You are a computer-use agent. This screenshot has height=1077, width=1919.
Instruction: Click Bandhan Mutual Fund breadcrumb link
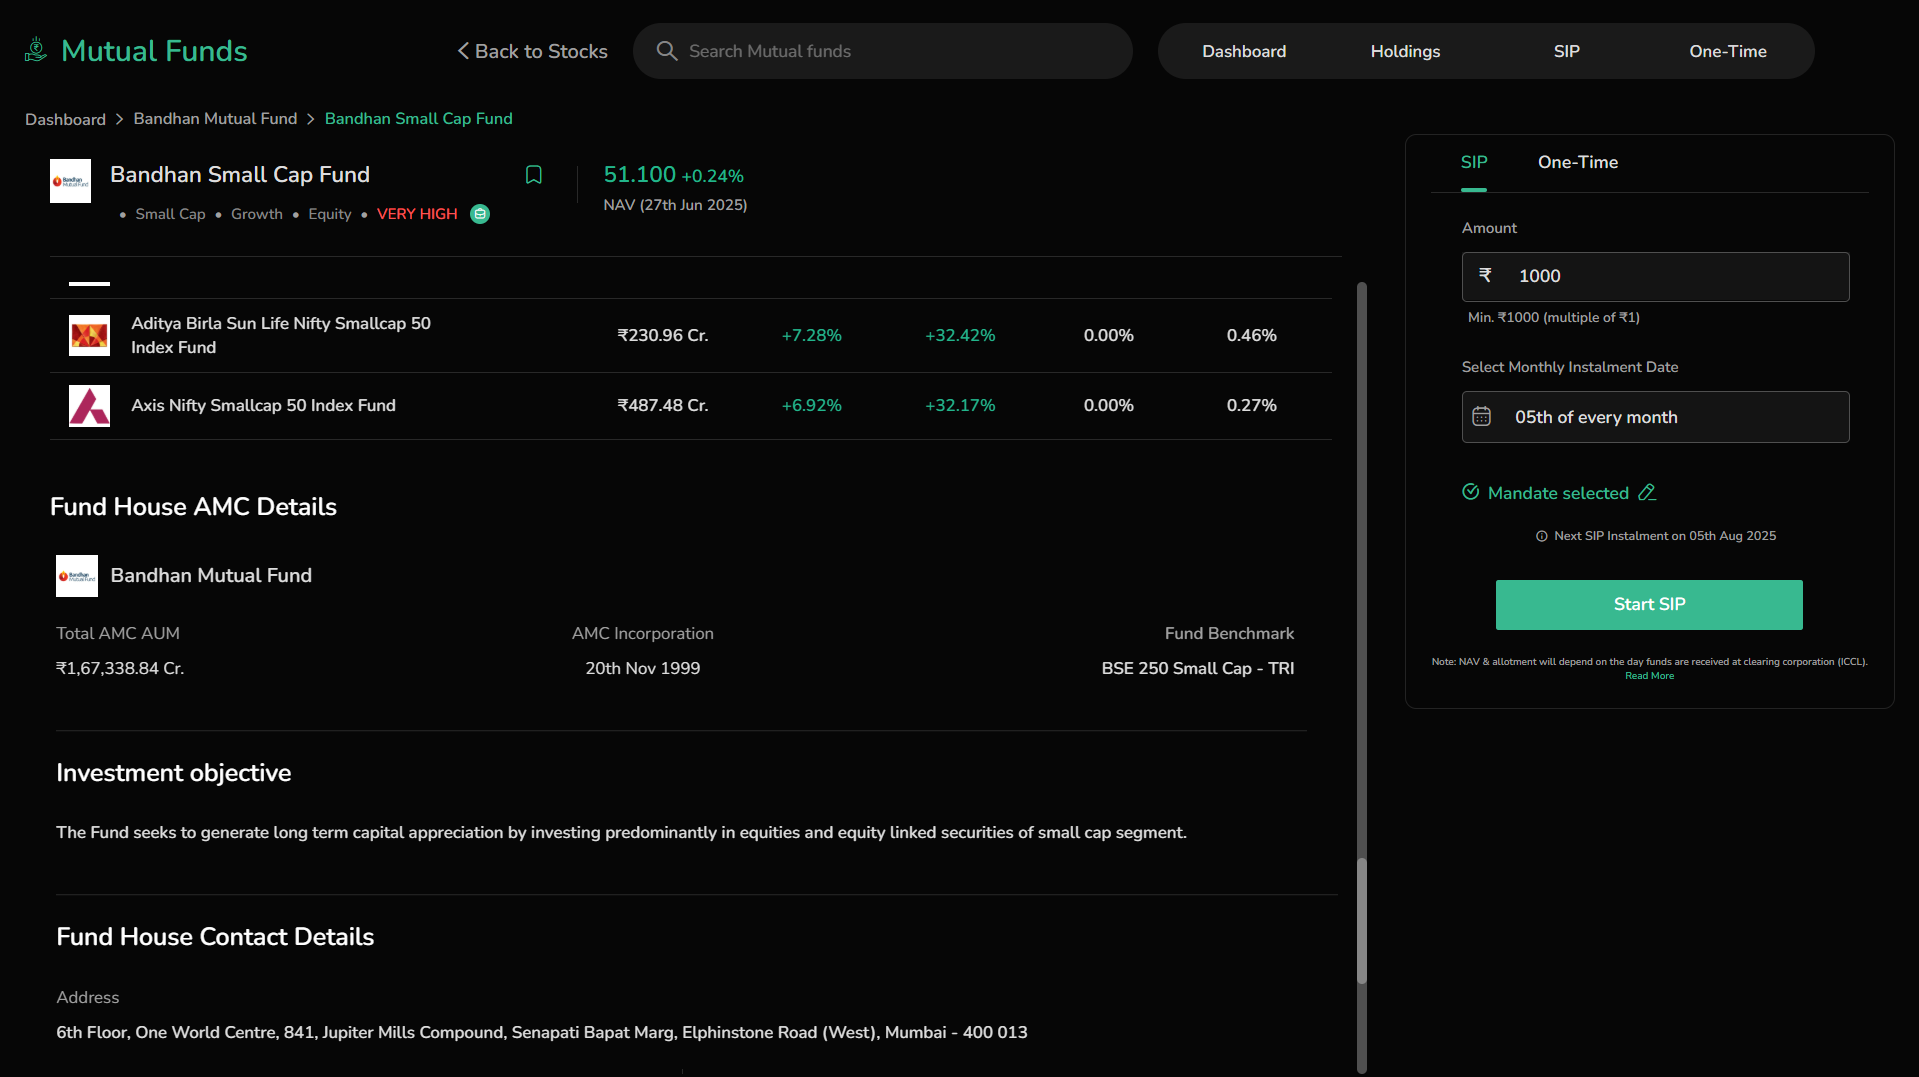215,119
